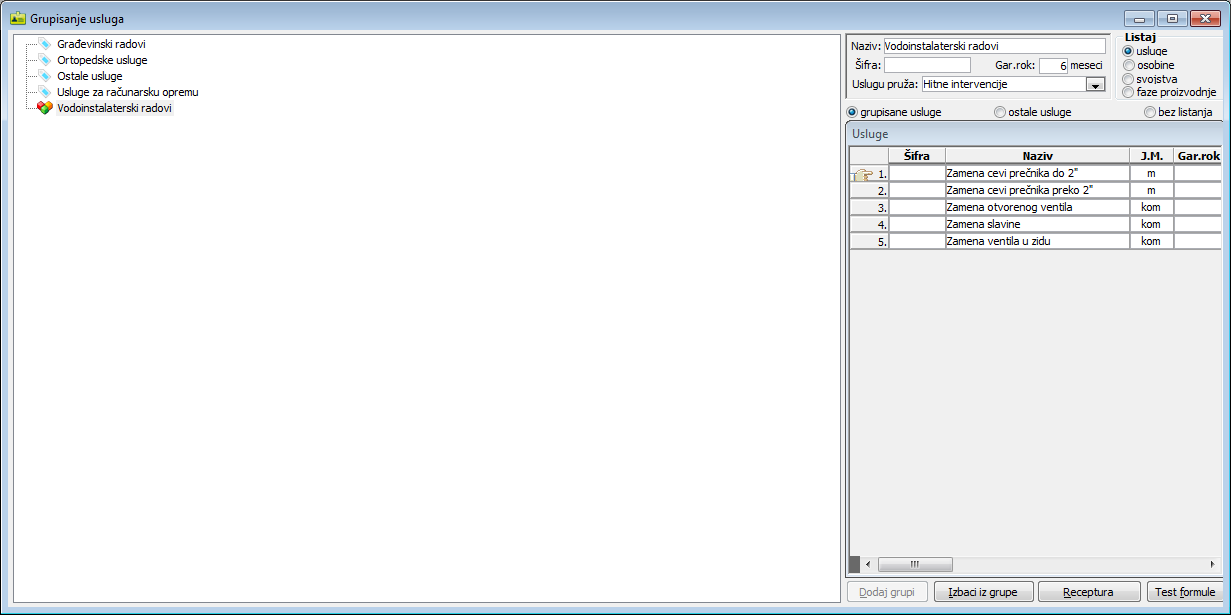
Task: Click the tag icon beside Građevinski radovi
Action: [44, 44]
